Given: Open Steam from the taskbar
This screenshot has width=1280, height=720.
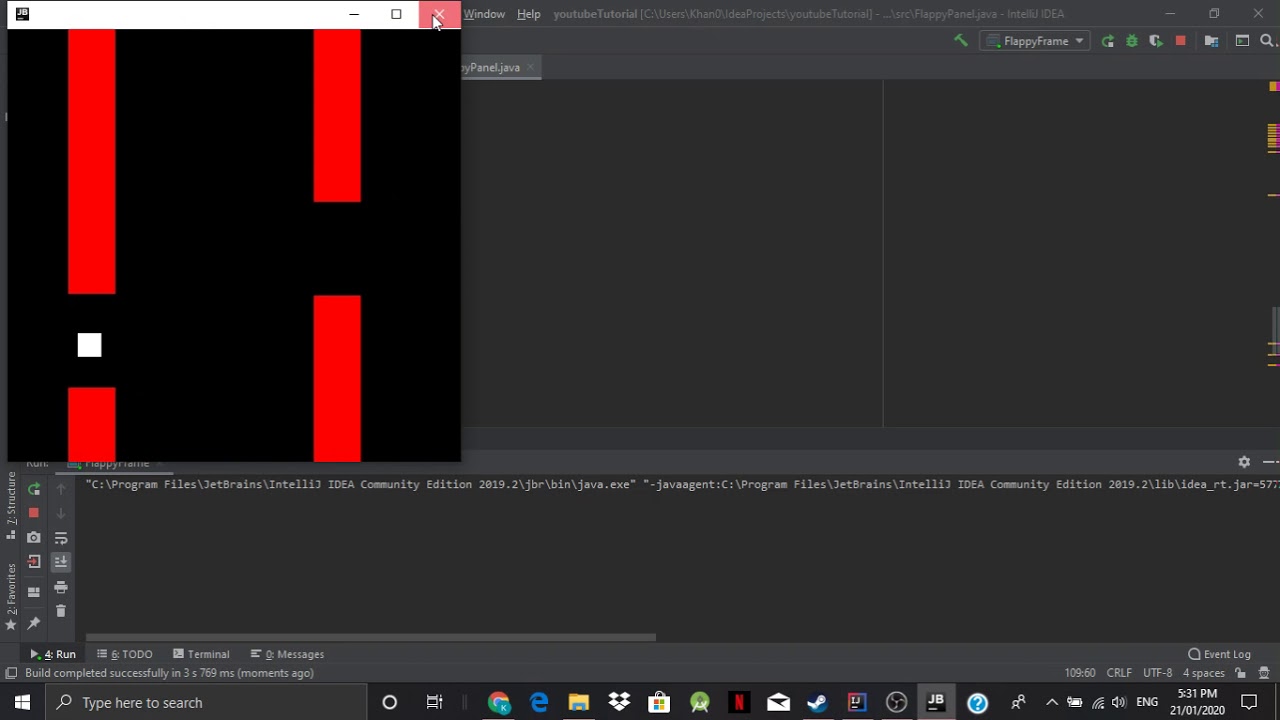Looking at the screenshot, I should pos(817,702).
